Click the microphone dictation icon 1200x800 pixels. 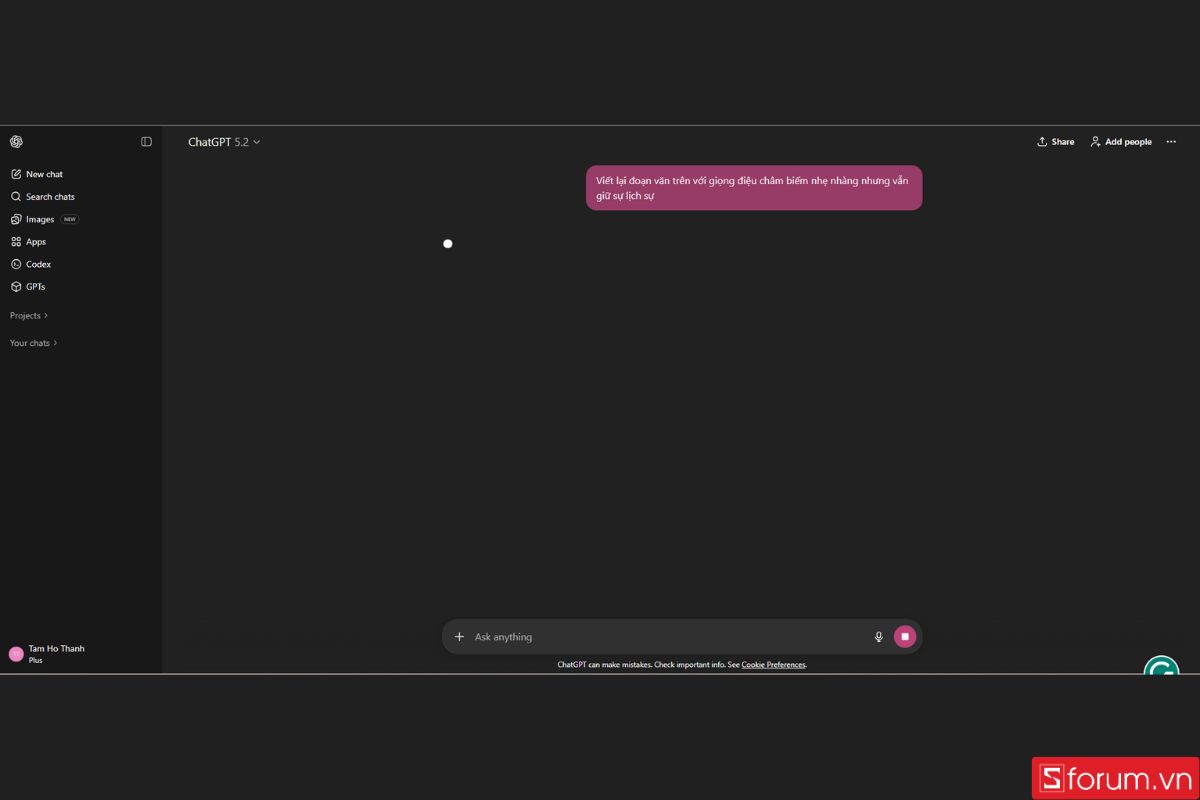tap(879, 637)
